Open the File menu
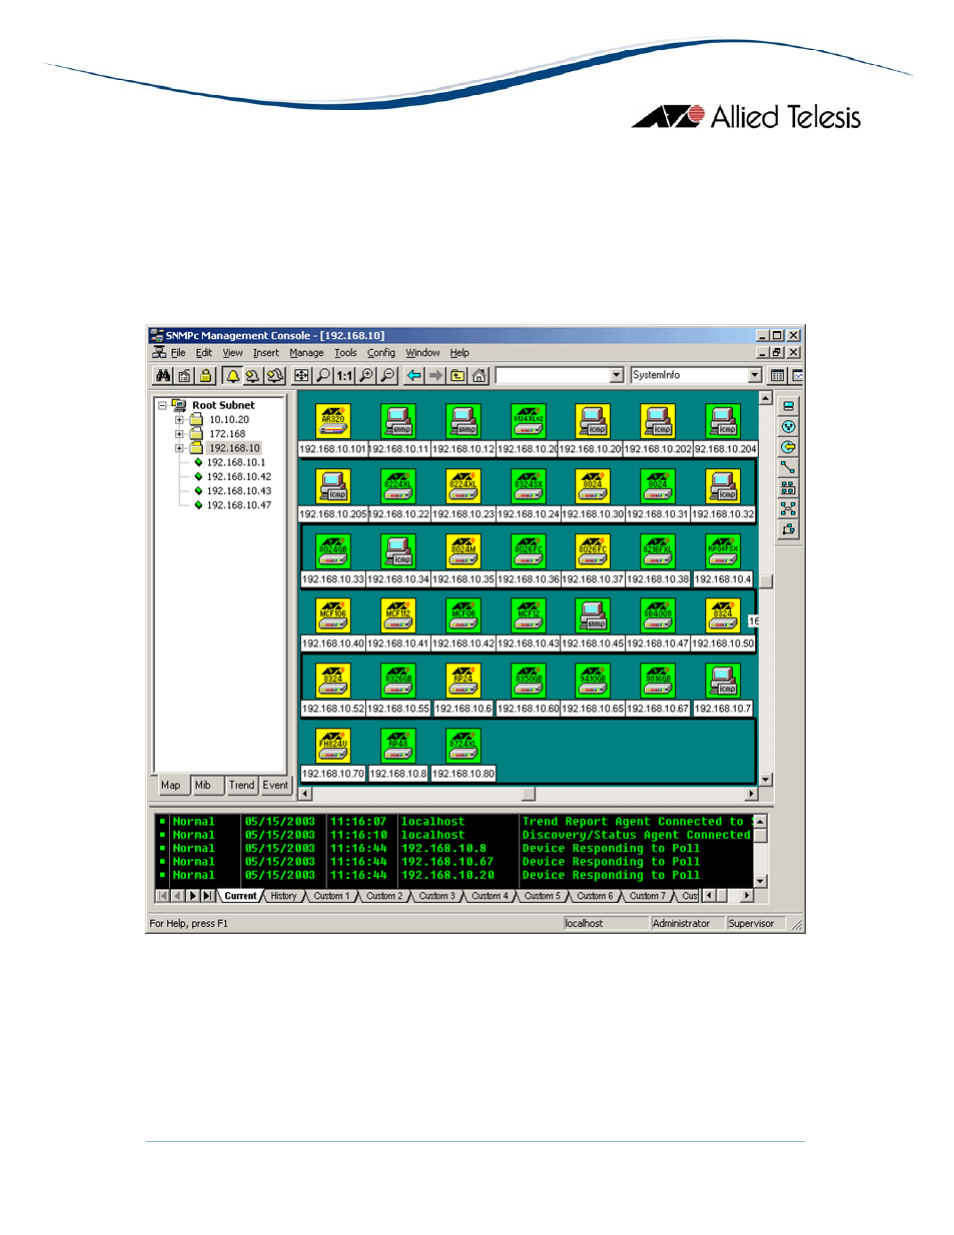 point(178,353)
